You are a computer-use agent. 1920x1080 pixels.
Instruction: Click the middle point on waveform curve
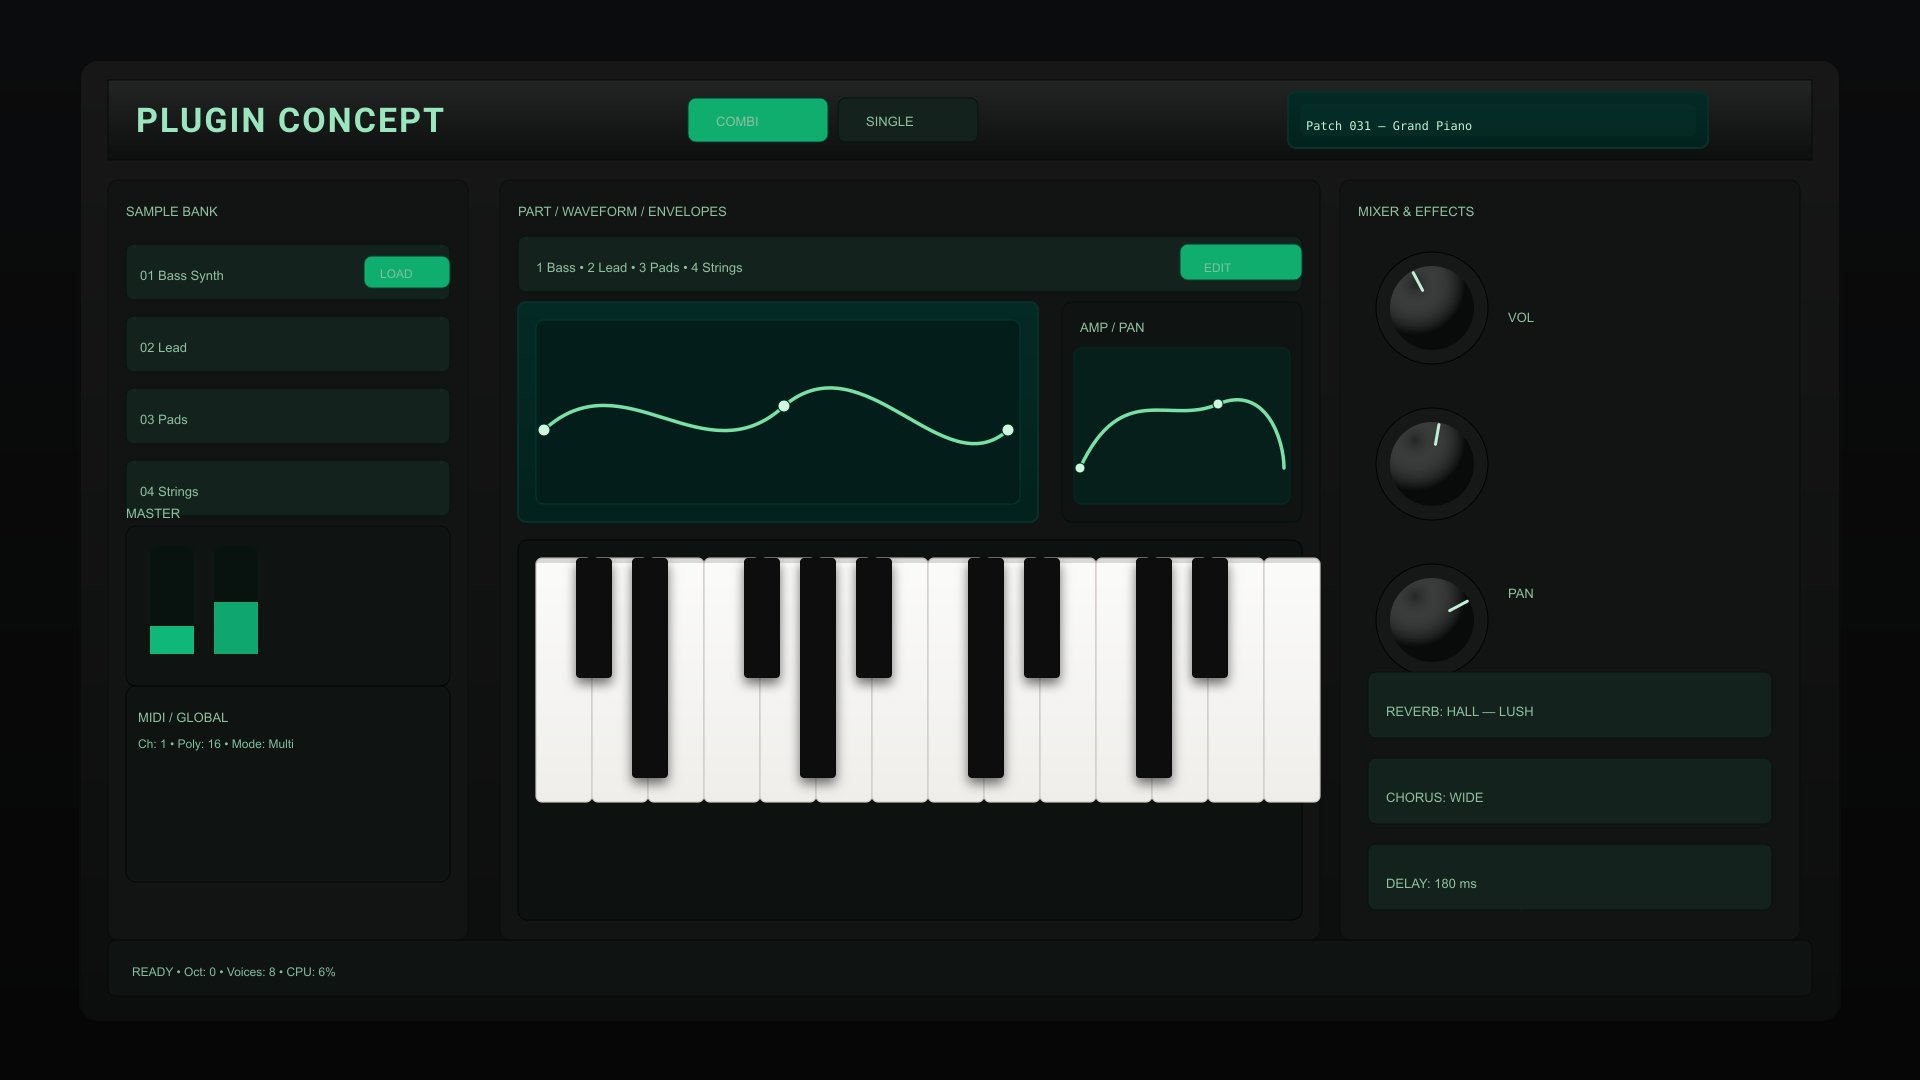coord(784,406)
